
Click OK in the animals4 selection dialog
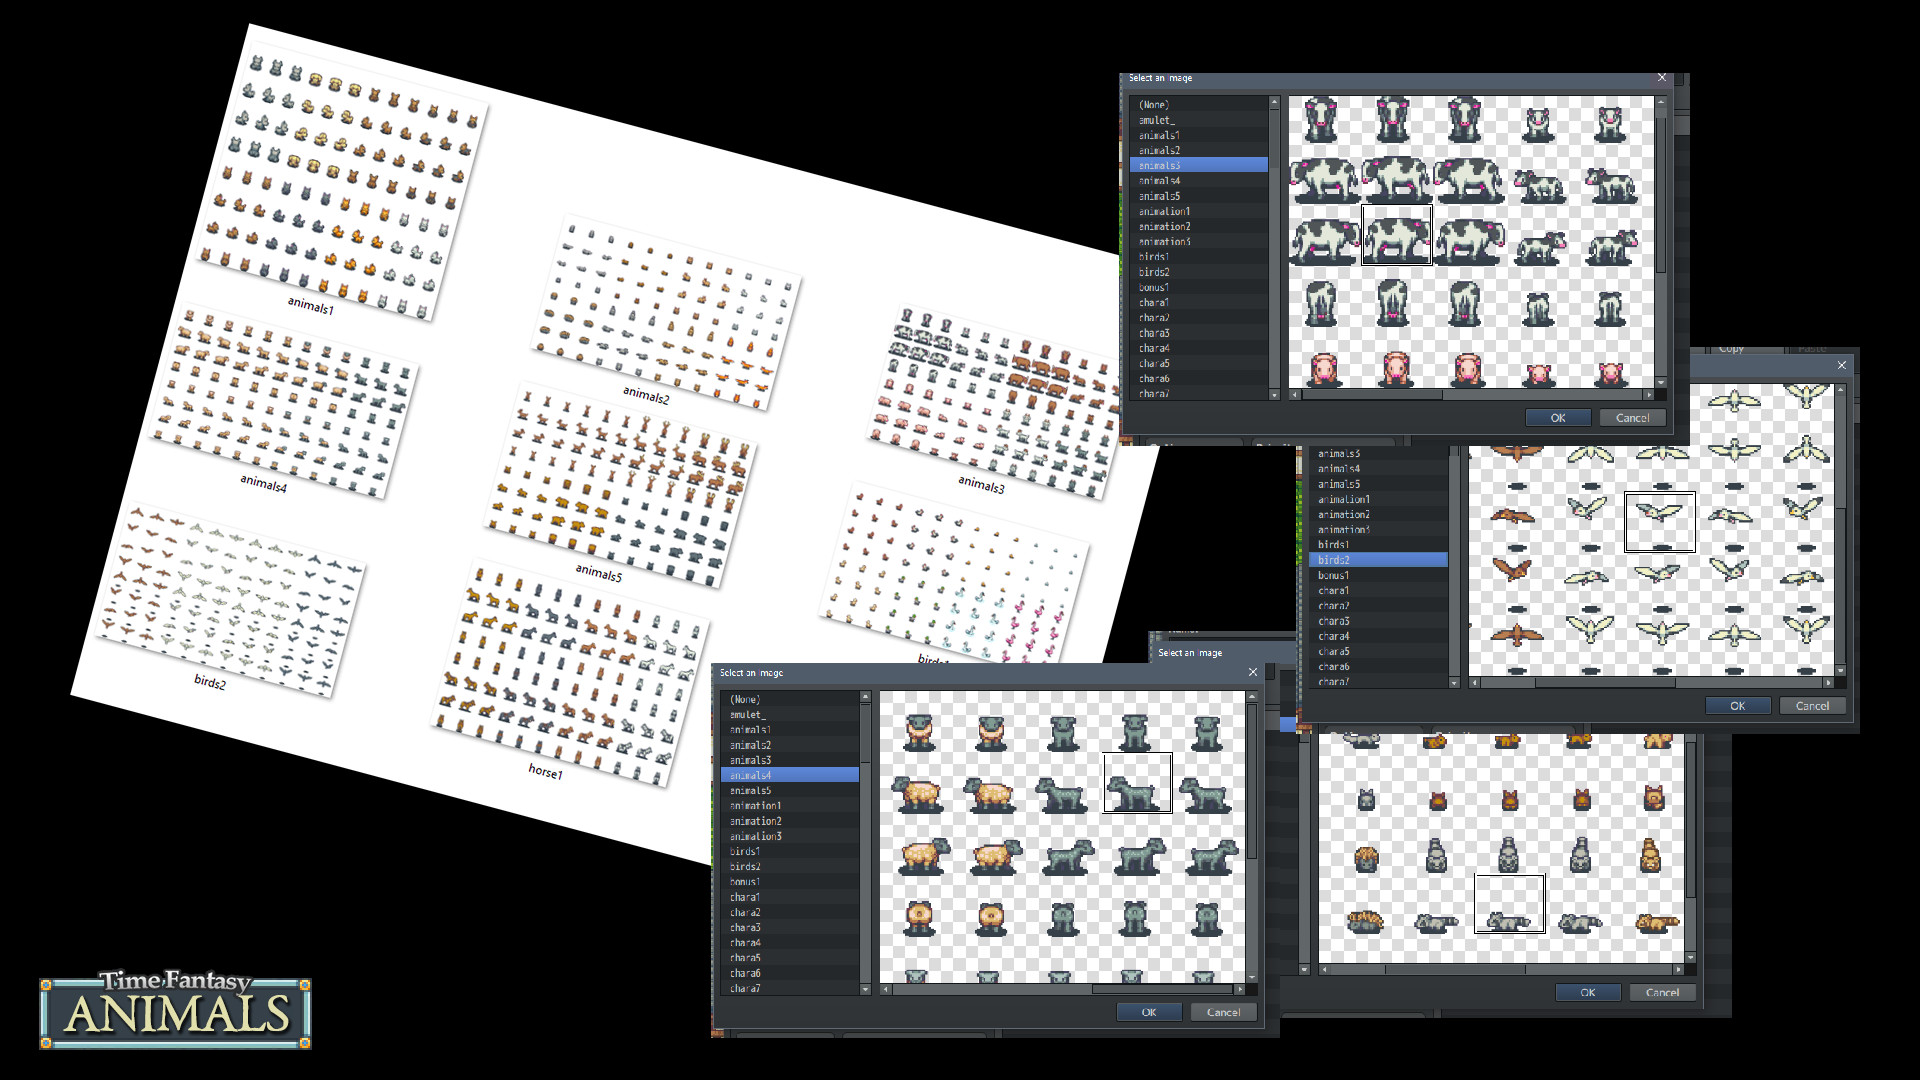click(1148, 1011)
